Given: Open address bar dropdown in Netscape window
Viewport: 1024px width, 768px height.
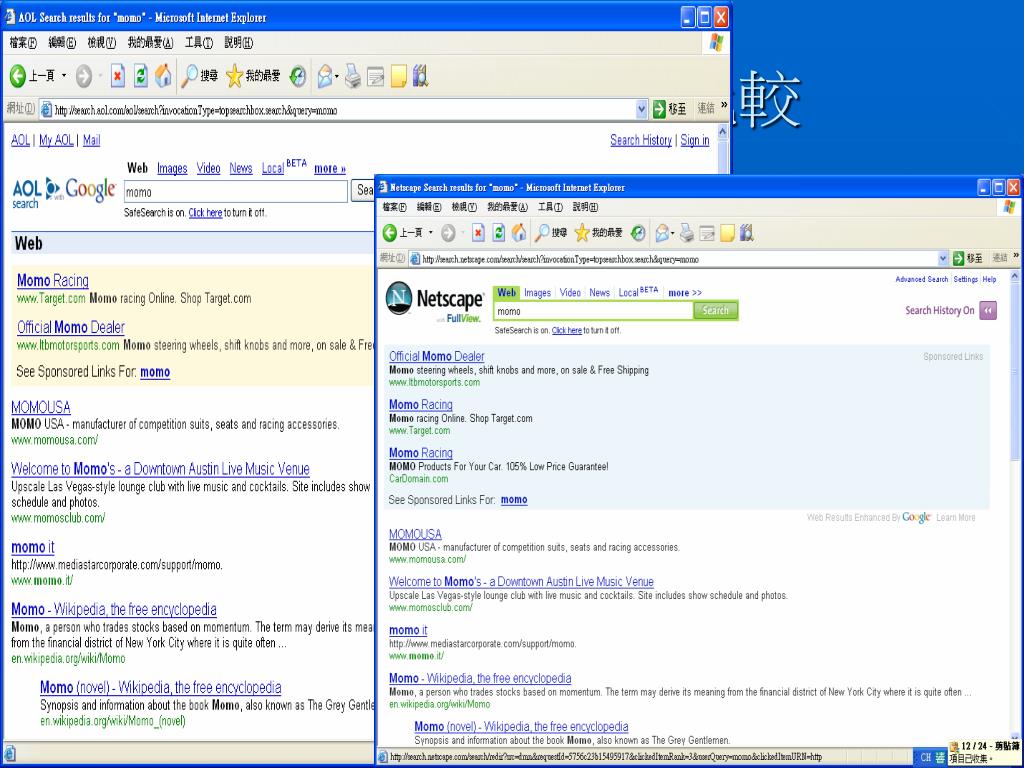Looking at the screenshot, I should [942, 259].
